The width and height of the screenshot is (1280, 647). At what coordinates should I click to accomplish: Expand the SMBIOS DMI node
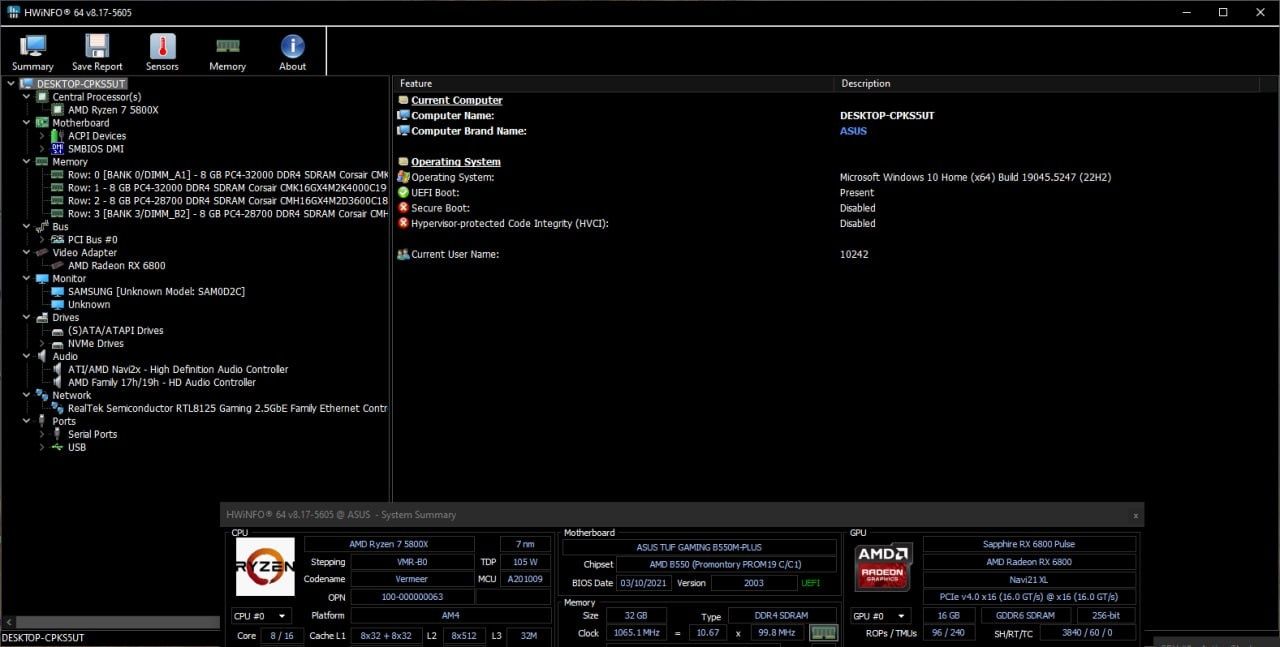tap(43, 149)
